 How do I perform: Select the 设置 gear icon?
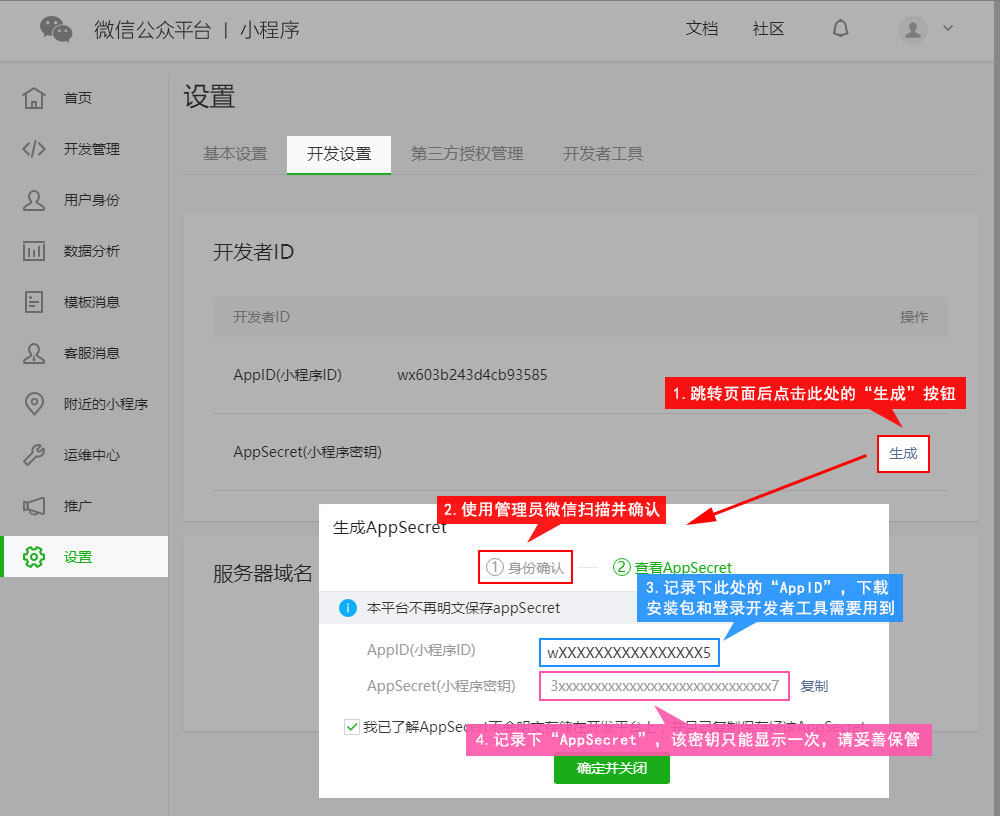34,557
